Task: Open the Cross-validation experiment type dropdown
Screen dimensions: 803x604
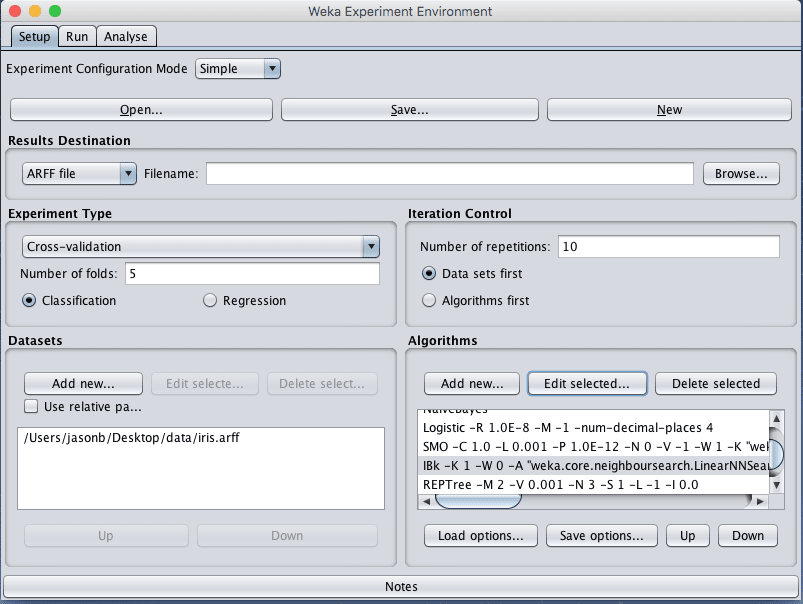Action: (201, 246)
